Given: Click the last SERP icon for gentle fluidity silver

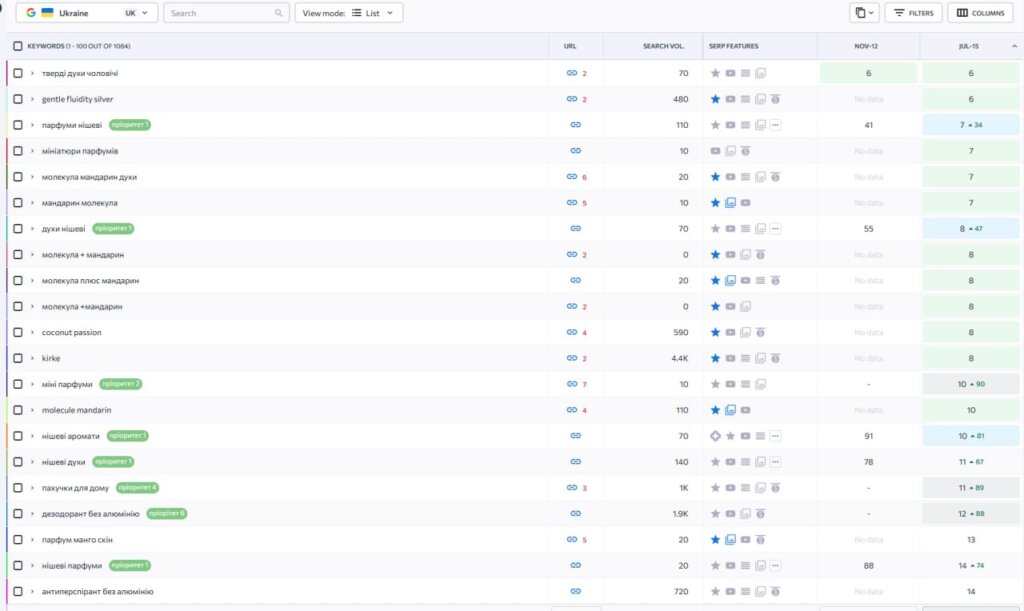Looking at the screenshot, I should pos(776,99).
